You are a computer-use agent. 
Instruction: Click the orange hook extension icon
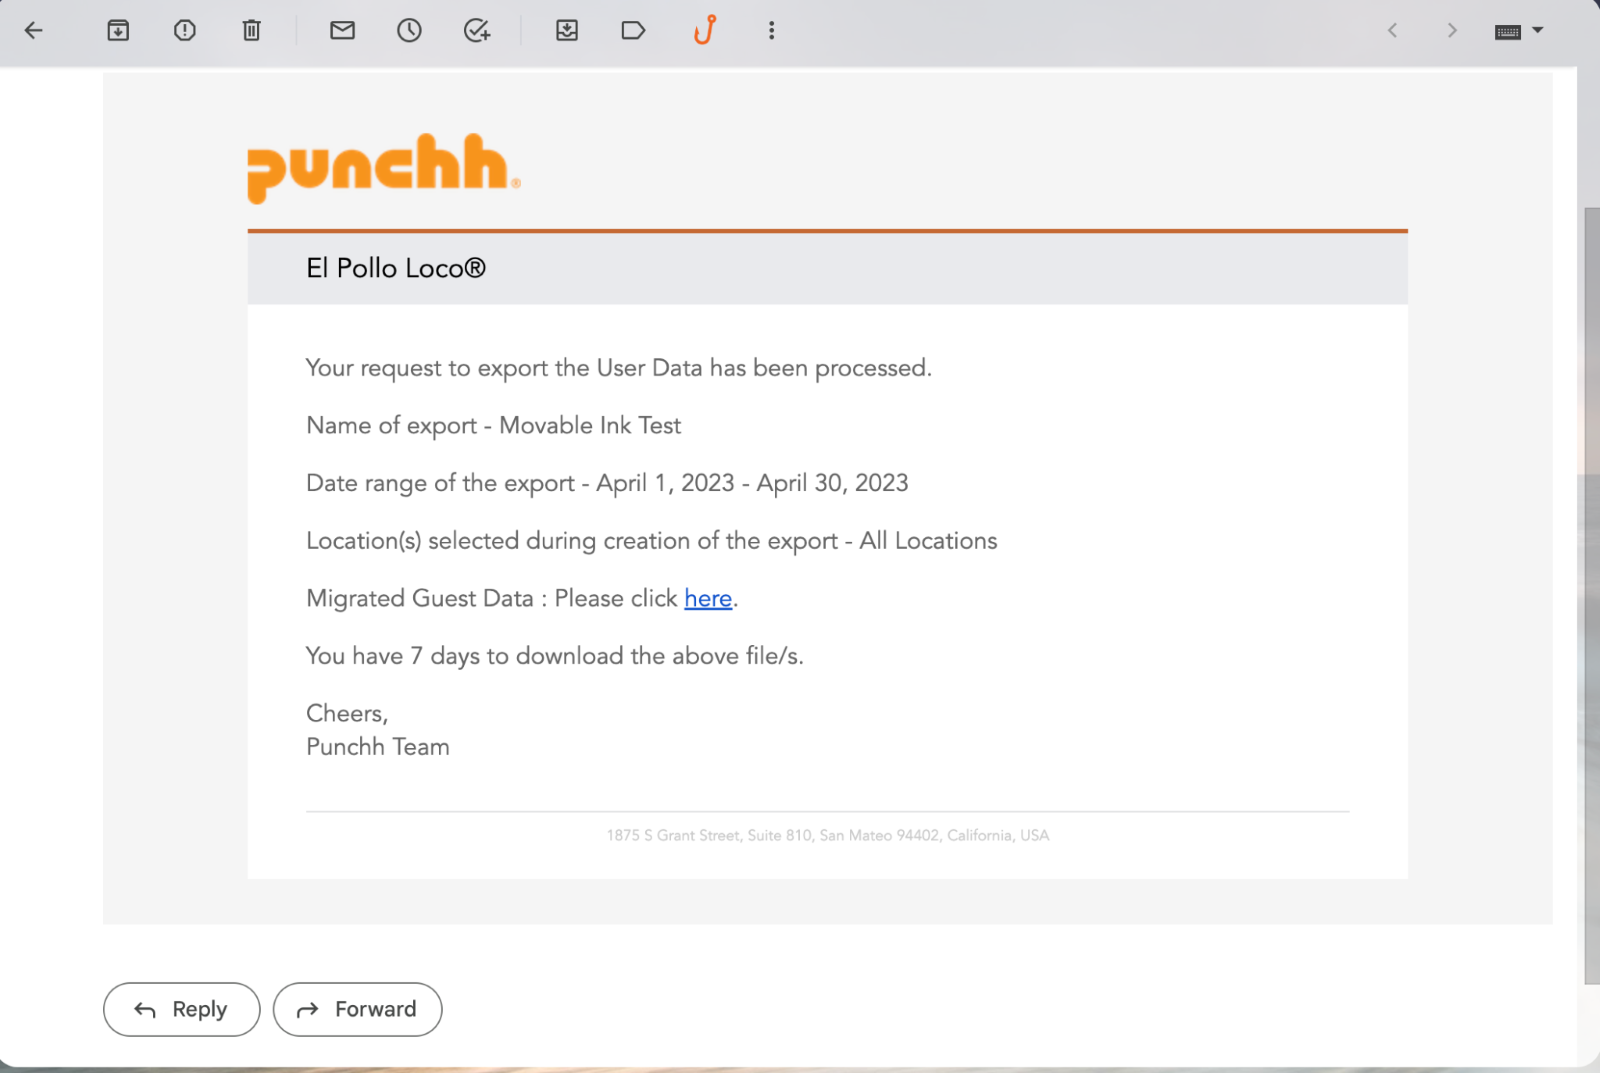[x=705, y=30]
